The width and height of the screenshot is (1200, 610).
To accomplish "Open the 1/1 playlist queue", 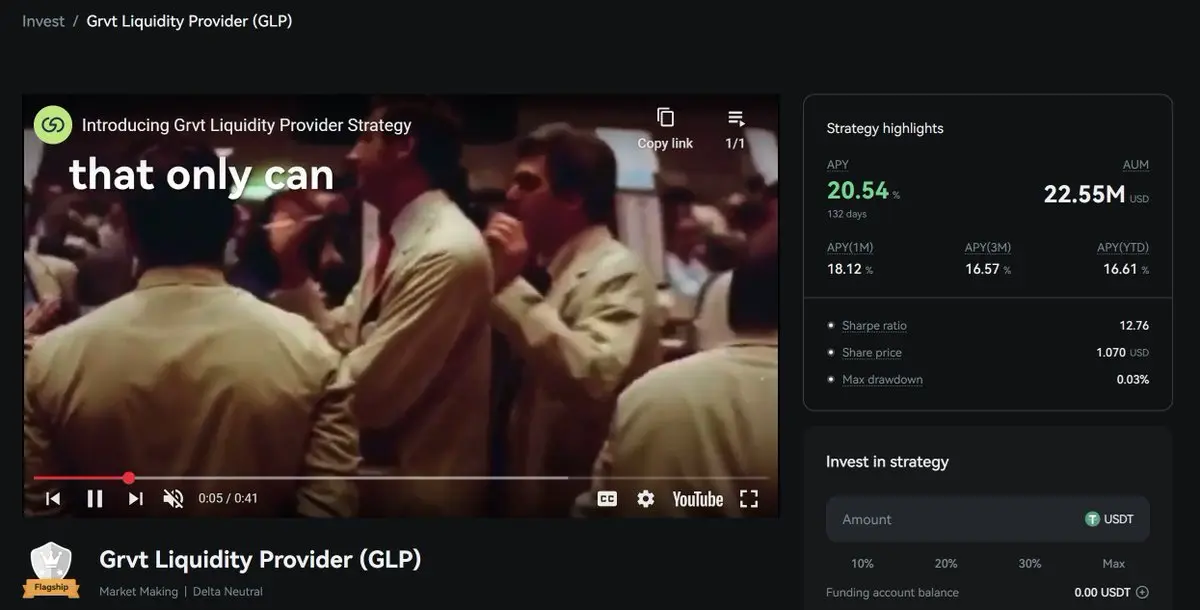I will tap(735, 129).
